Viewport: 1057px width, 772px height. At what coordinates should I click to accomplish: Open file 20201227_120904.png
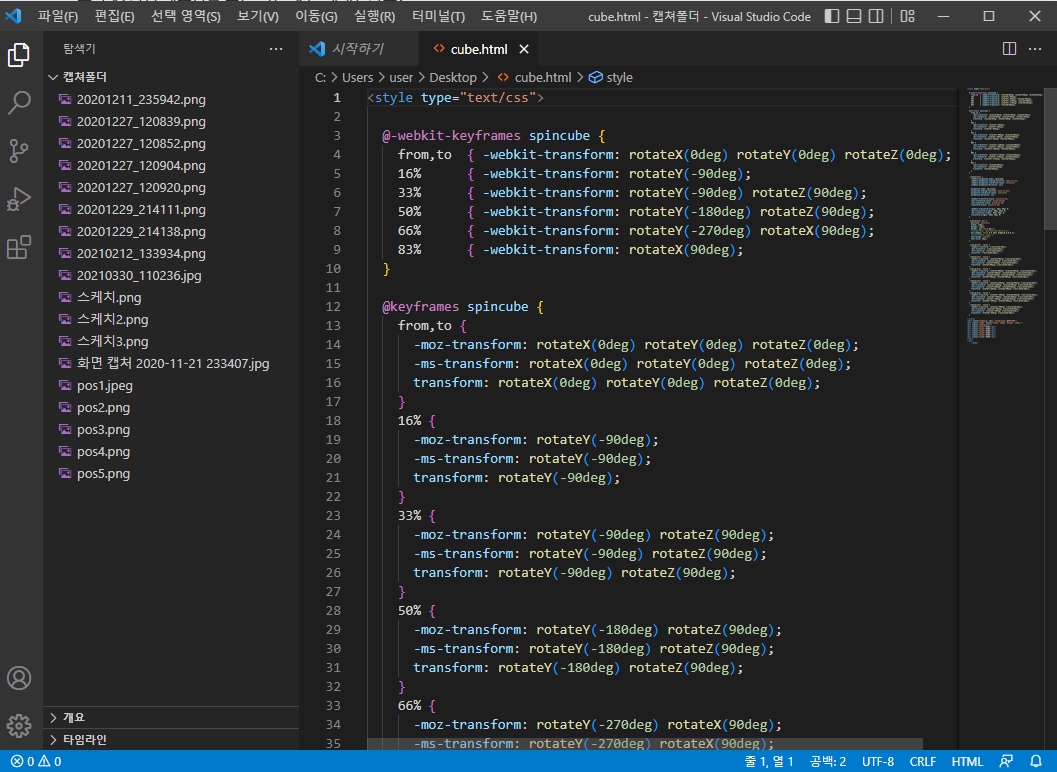tap(171, 165)
